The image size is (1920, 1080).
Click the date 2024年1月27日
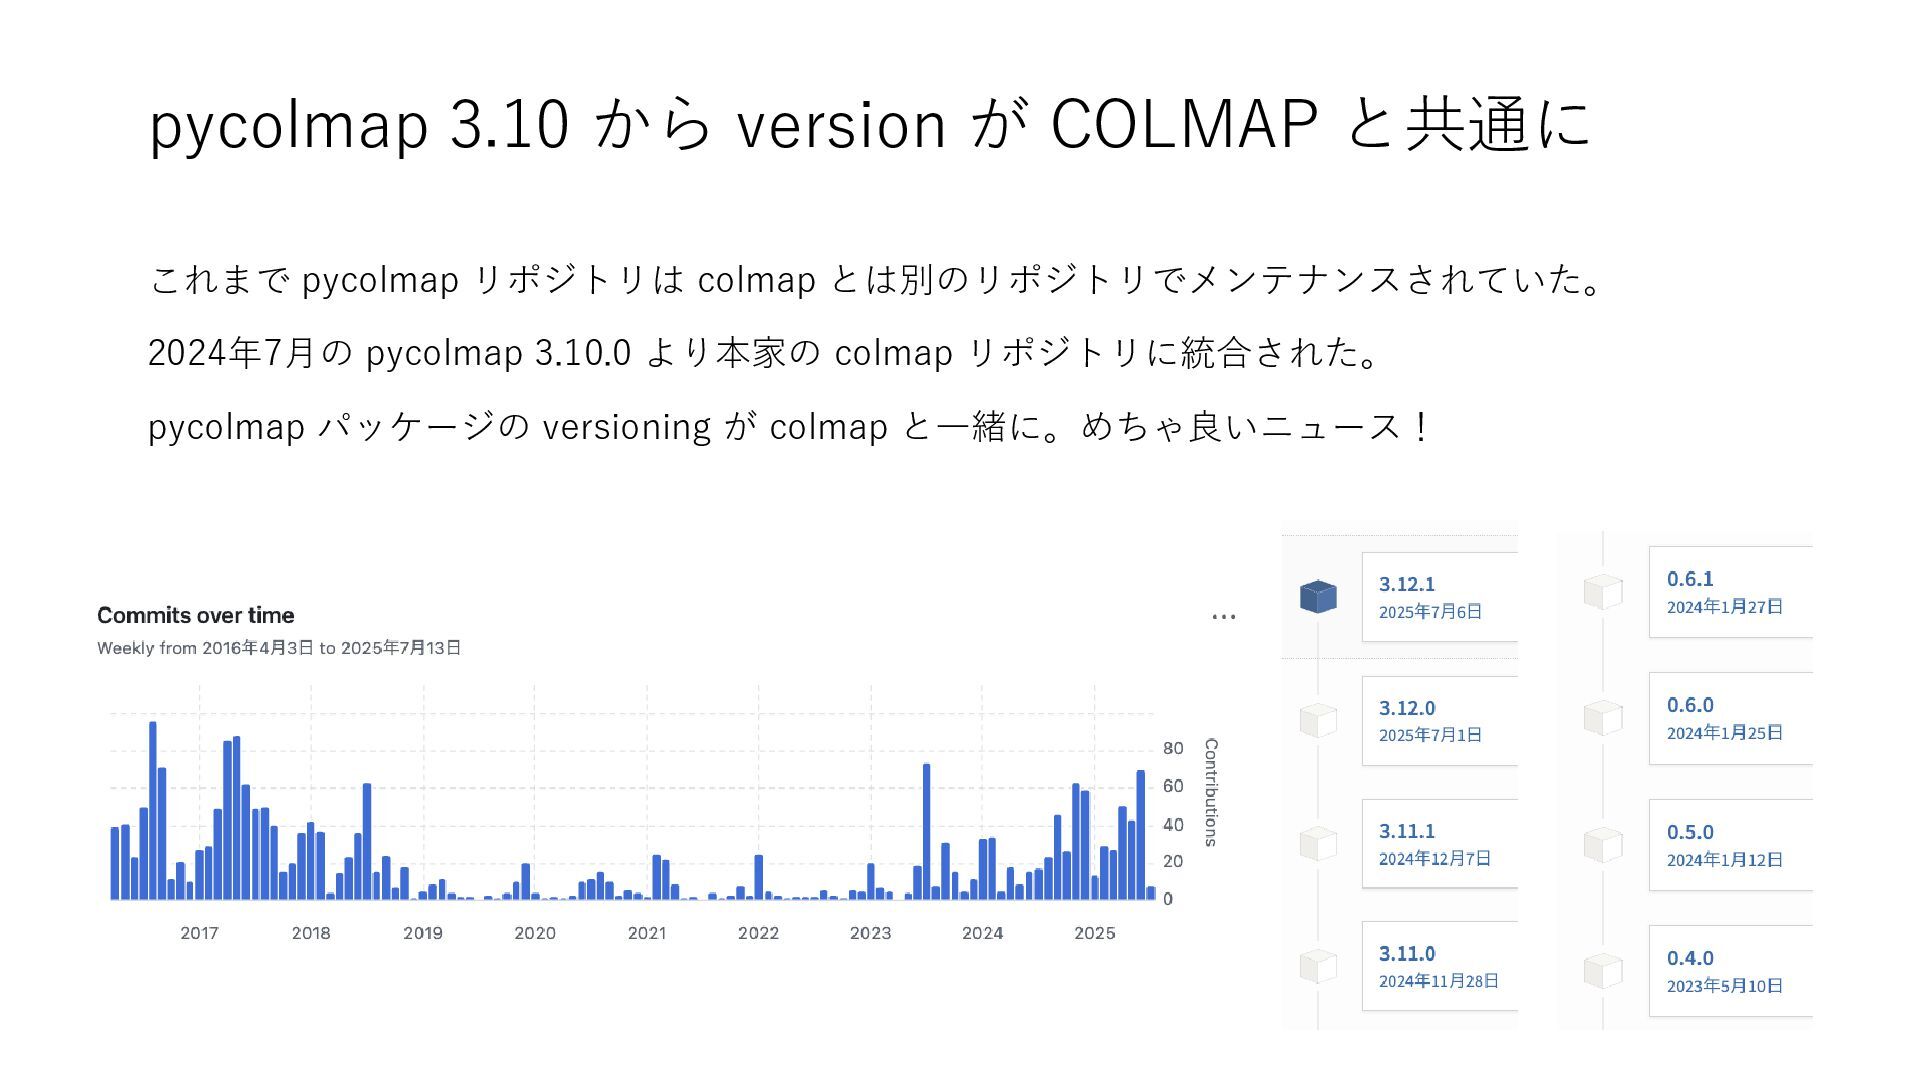pyautogui.click(x=1724, y=607)
